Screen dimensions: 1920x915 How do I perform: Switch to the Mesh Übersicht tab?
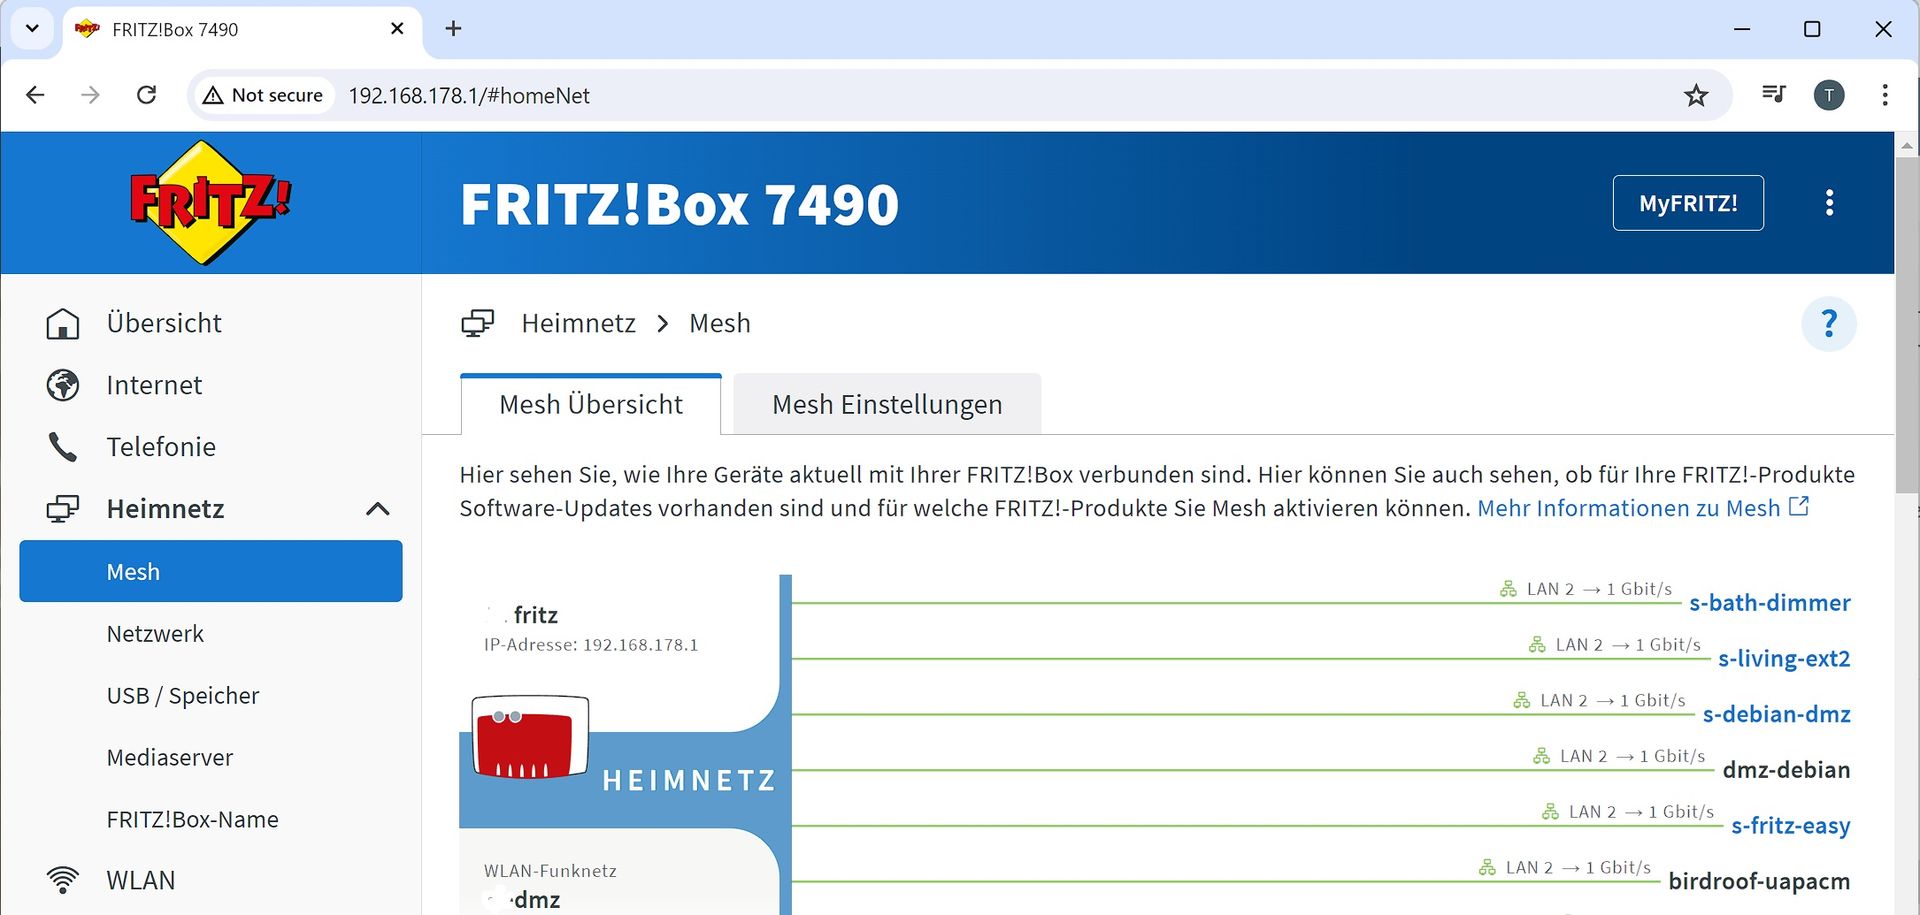(591, 404)
